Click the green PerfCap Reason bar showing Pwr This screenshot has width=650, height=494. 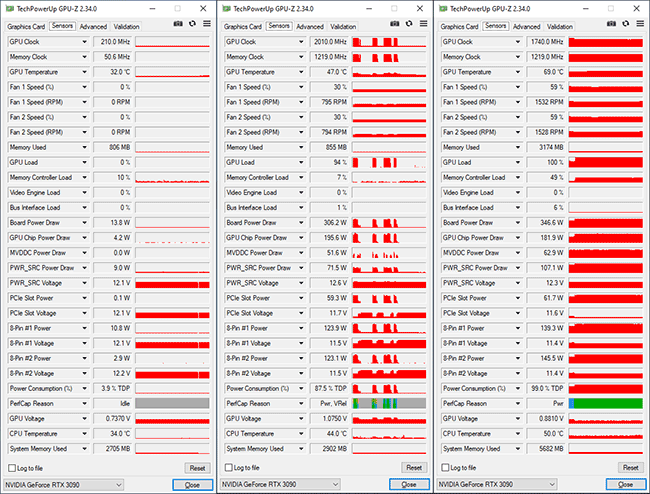[x=606, y=403]
